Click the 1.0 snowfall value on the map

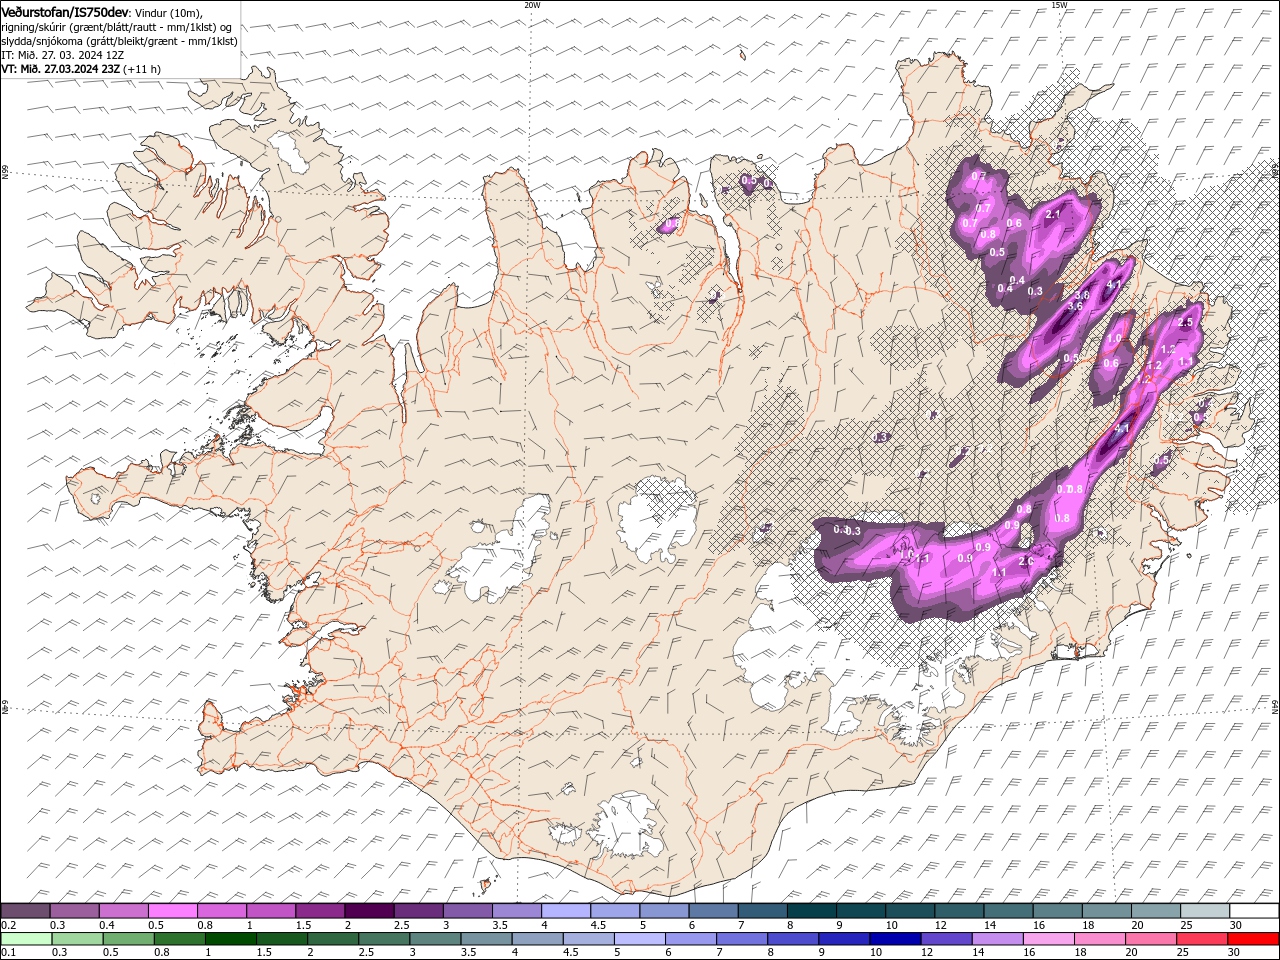pyautogui.click(x=1116, y=338)
